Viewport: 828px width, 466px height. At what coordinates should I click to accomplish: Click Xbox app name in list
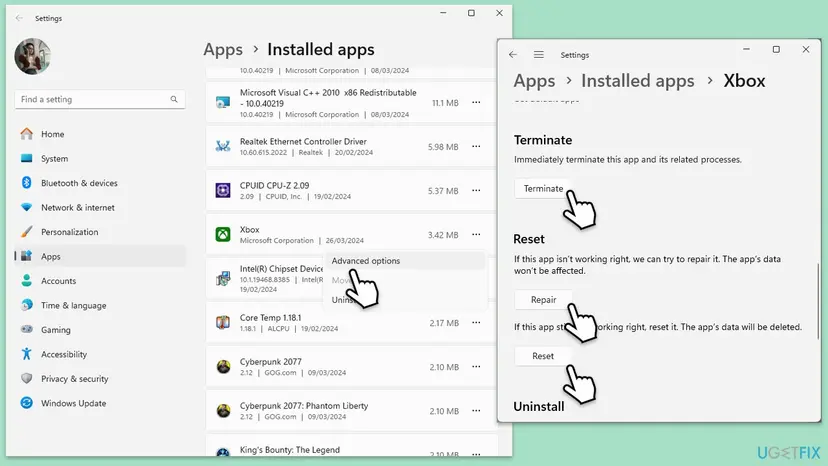249,230
